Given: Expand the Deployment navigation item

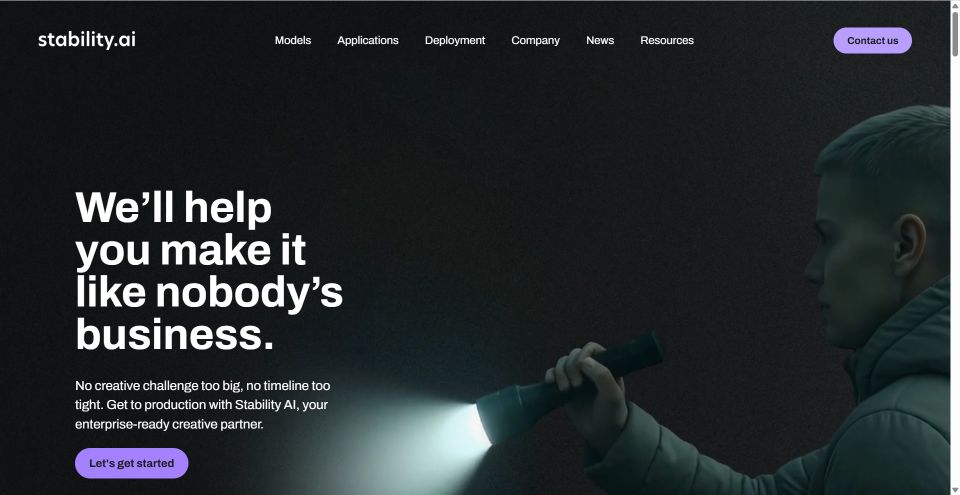Looking at the screenshot, I should 455,40.
